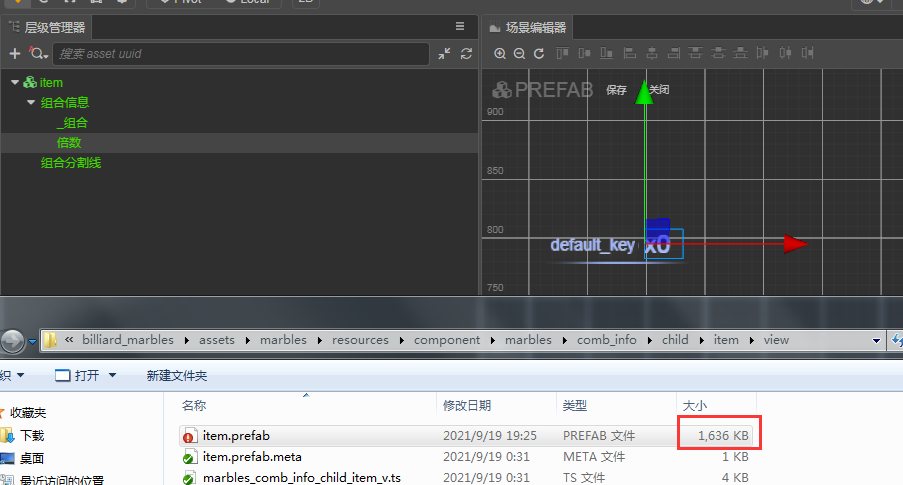Open 桌面 in favorites sidebar
The image size is (903, 485).
(32, 459)
